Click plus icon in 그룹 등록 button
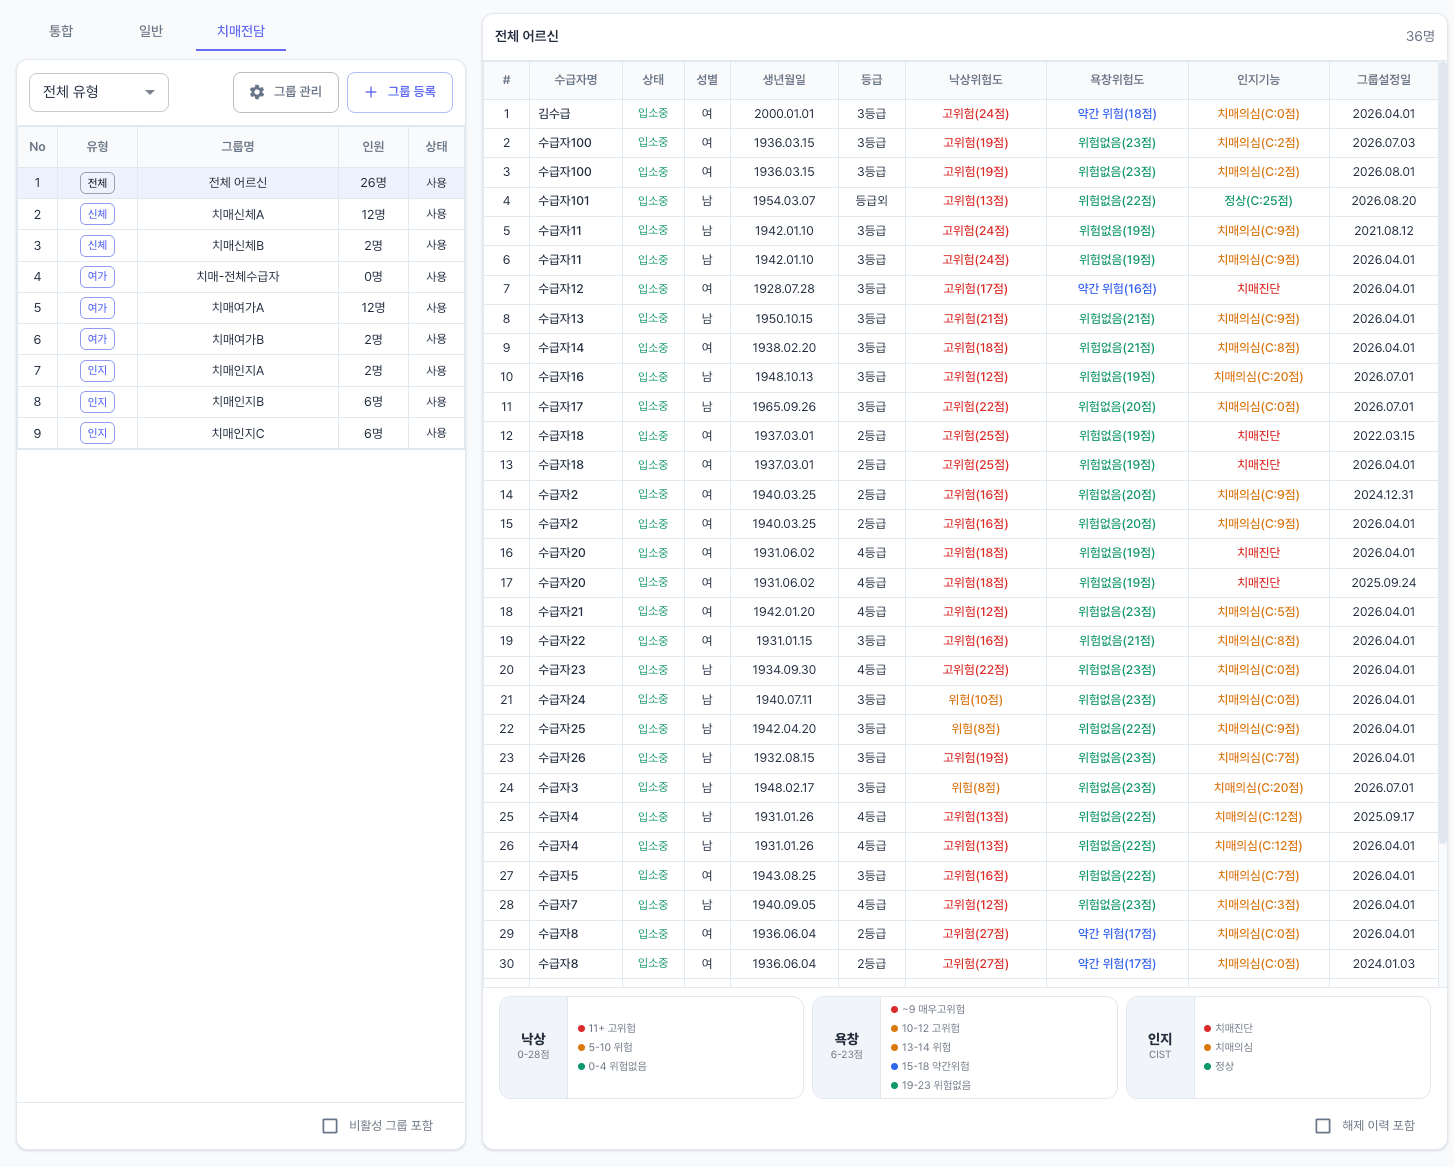The height and width of the screenshot is (1167, 1454). pos(371,92)
